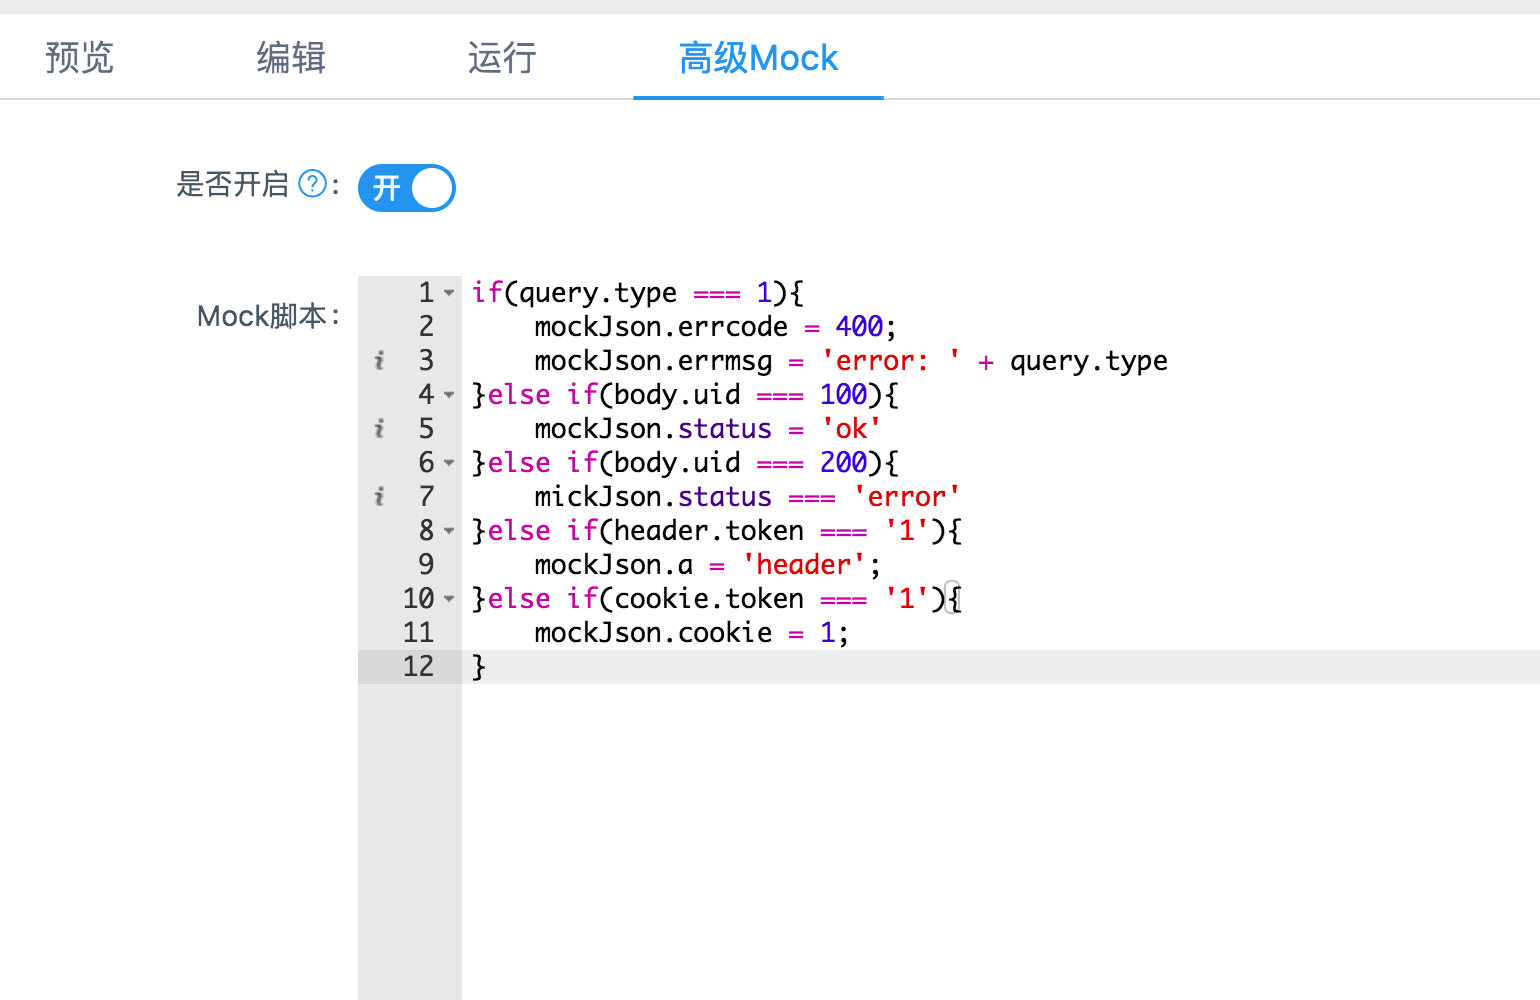Click the info marker on line 7

tap(379, 496)
